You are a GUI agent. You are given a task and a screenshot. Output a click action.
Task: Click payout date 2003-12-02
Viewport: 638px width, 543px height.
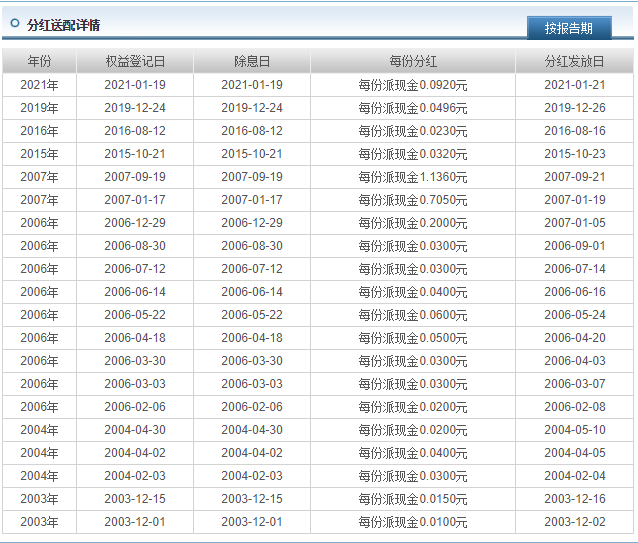(x=575, y=521)
